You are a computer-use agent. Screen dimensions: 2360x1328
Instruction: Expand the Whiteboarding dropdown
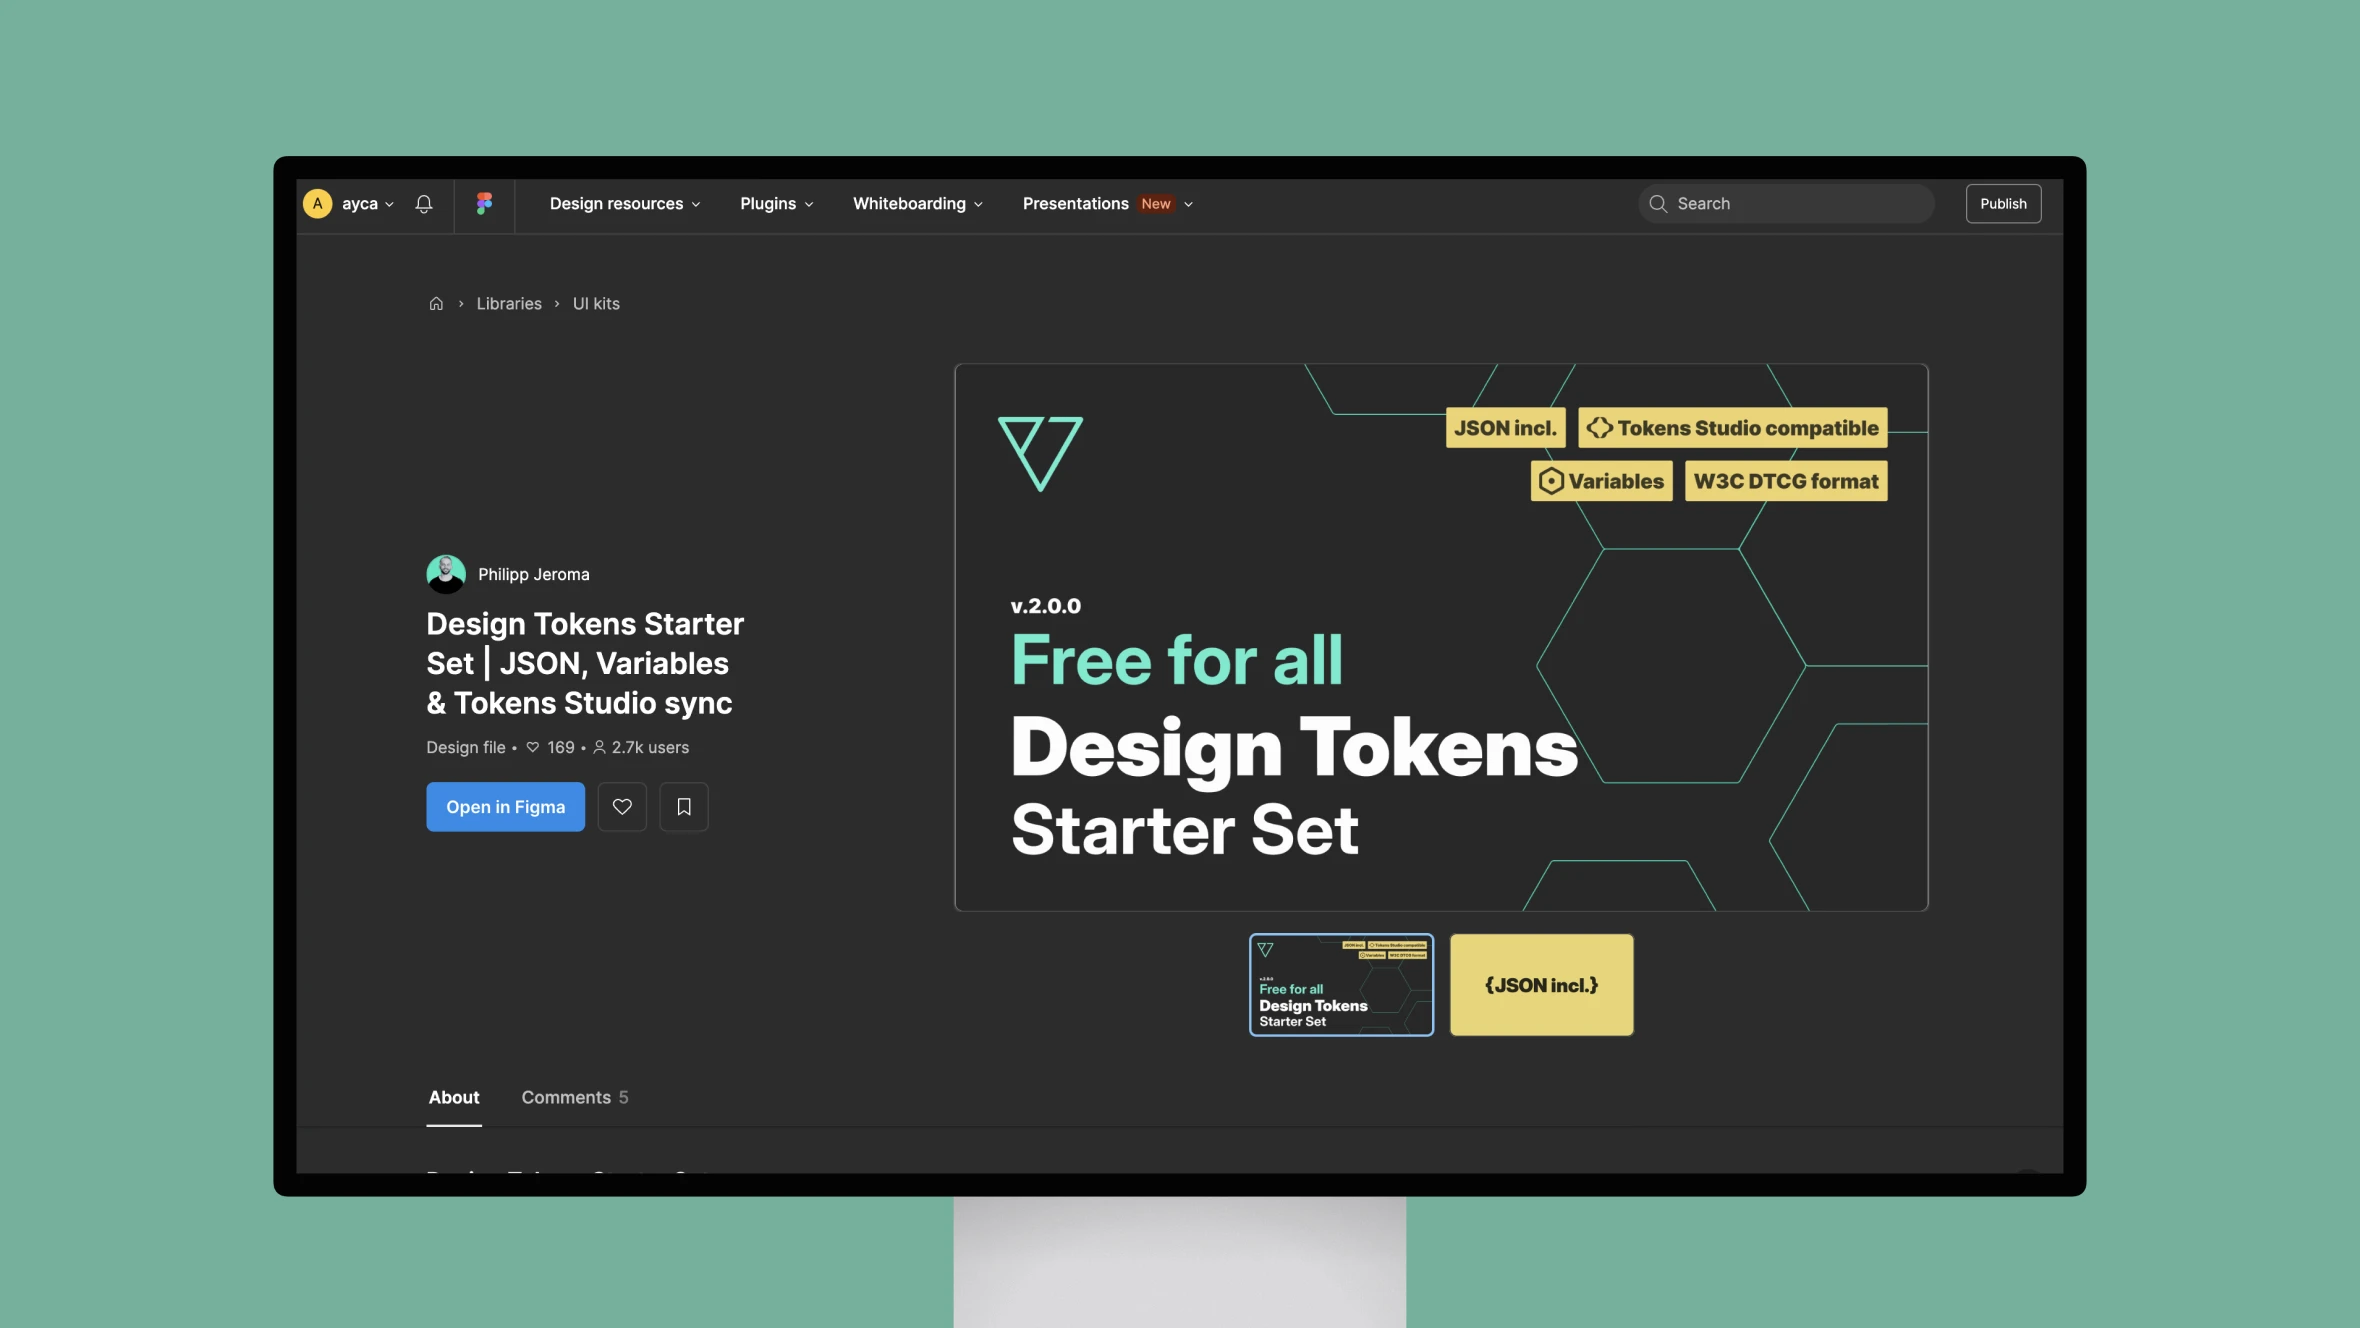click(916, 203)
